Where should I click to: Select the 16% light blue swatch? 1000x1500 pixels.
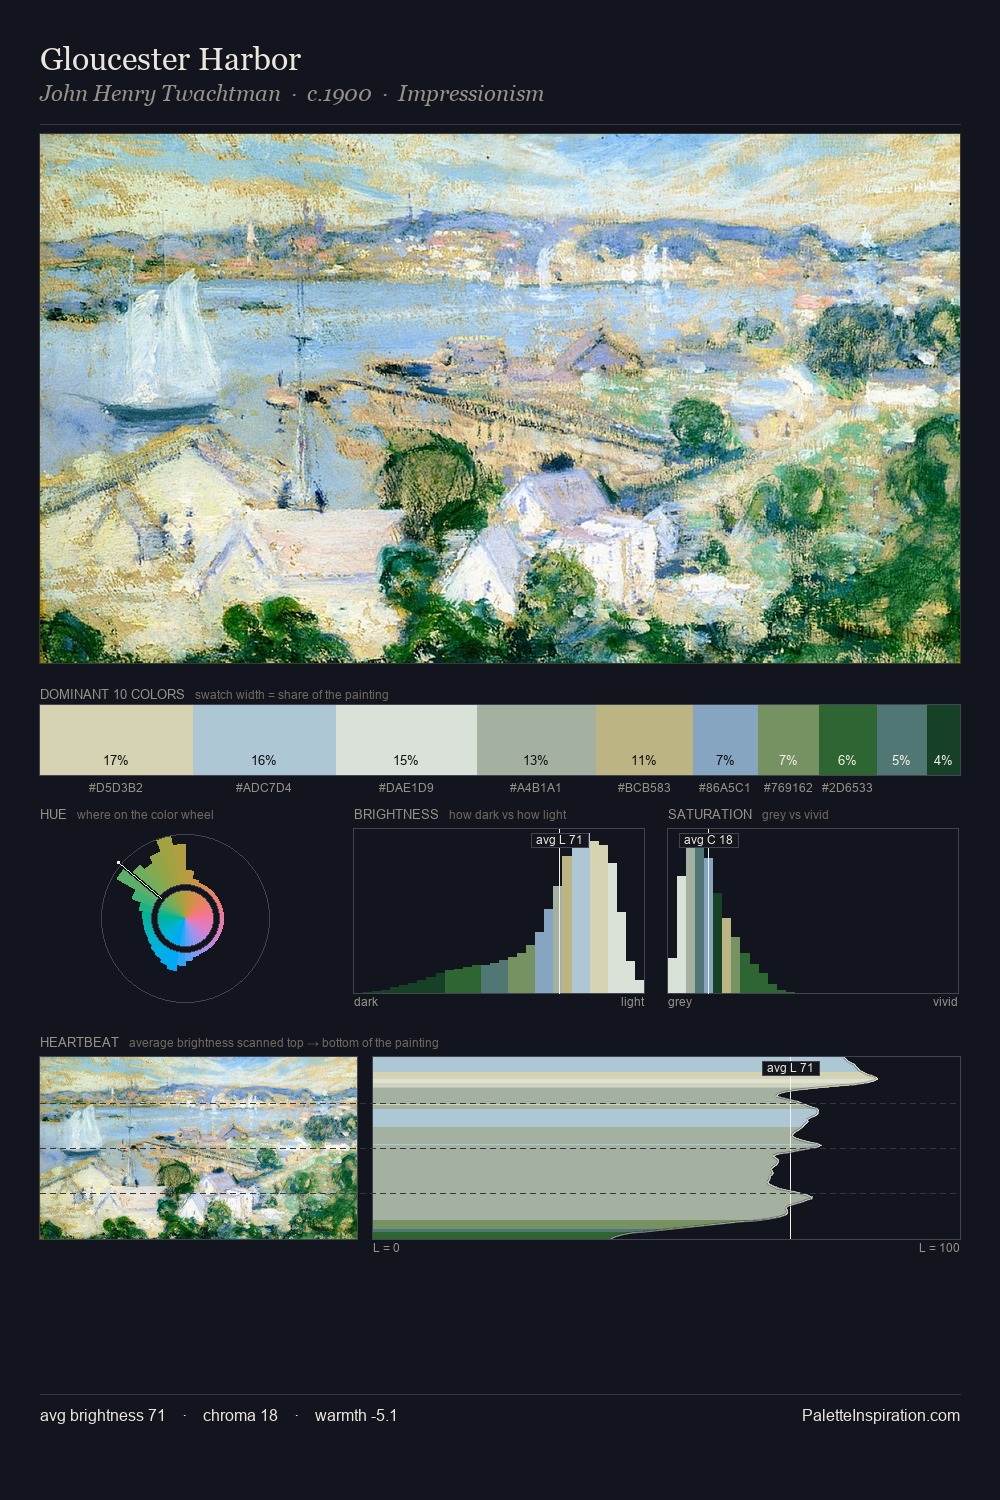click(x=264, y=740)
